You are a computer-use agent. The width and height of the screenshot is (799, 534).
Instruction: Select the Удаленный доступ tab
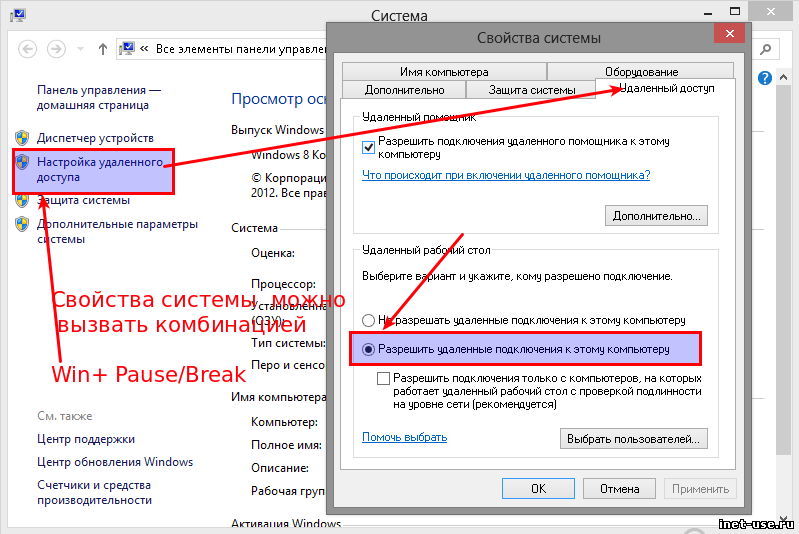pyautogui.click(x=665, y=88)
